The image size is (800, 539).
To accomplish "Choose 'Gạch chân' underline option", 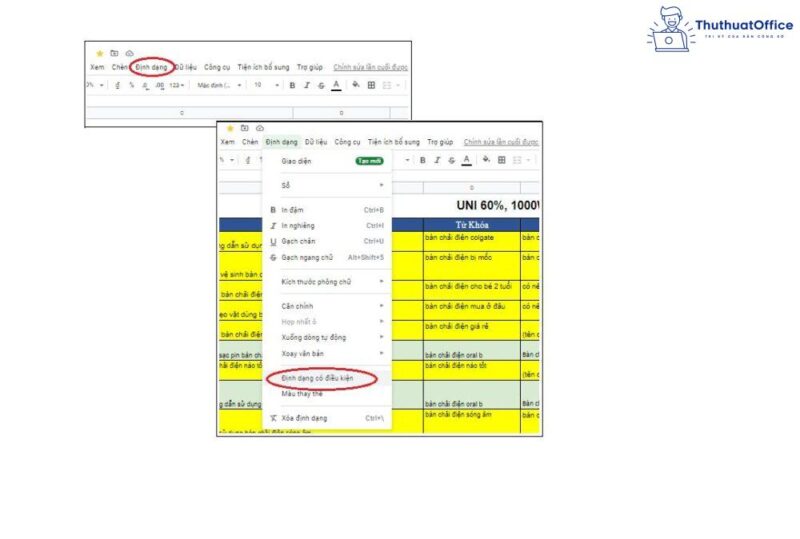I will point(327,241).
